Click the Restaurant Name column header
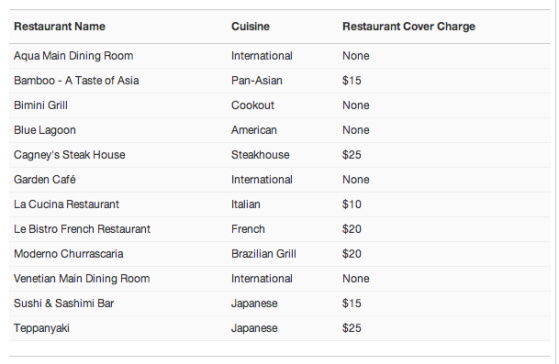This screenshot has width=559, height=364. pos(60,26)
